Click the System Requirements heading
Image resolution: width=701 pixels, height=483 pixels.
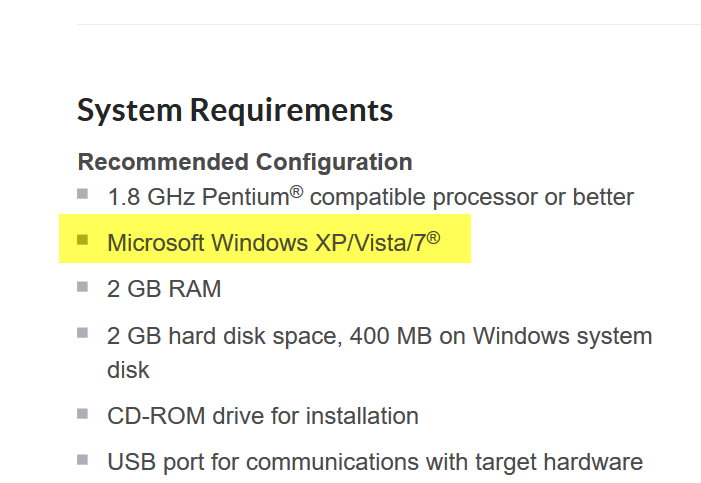coord(235,110)
